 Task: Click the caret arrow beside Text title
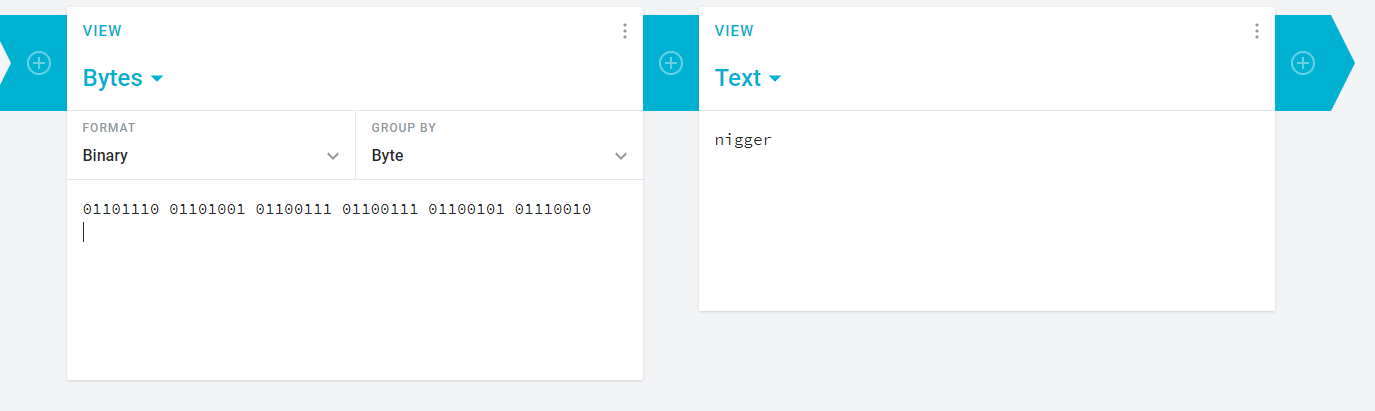tap(775, 78)
